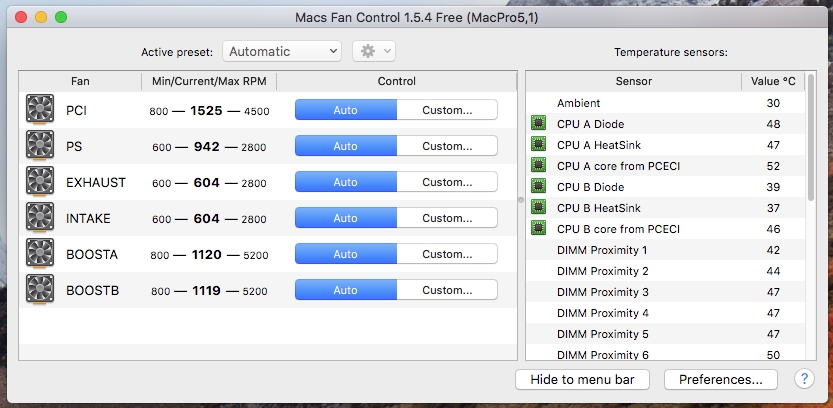Click the CPU A HeatSink chip icon
Viewport: 833px width, 408px height.
(538, 144)
